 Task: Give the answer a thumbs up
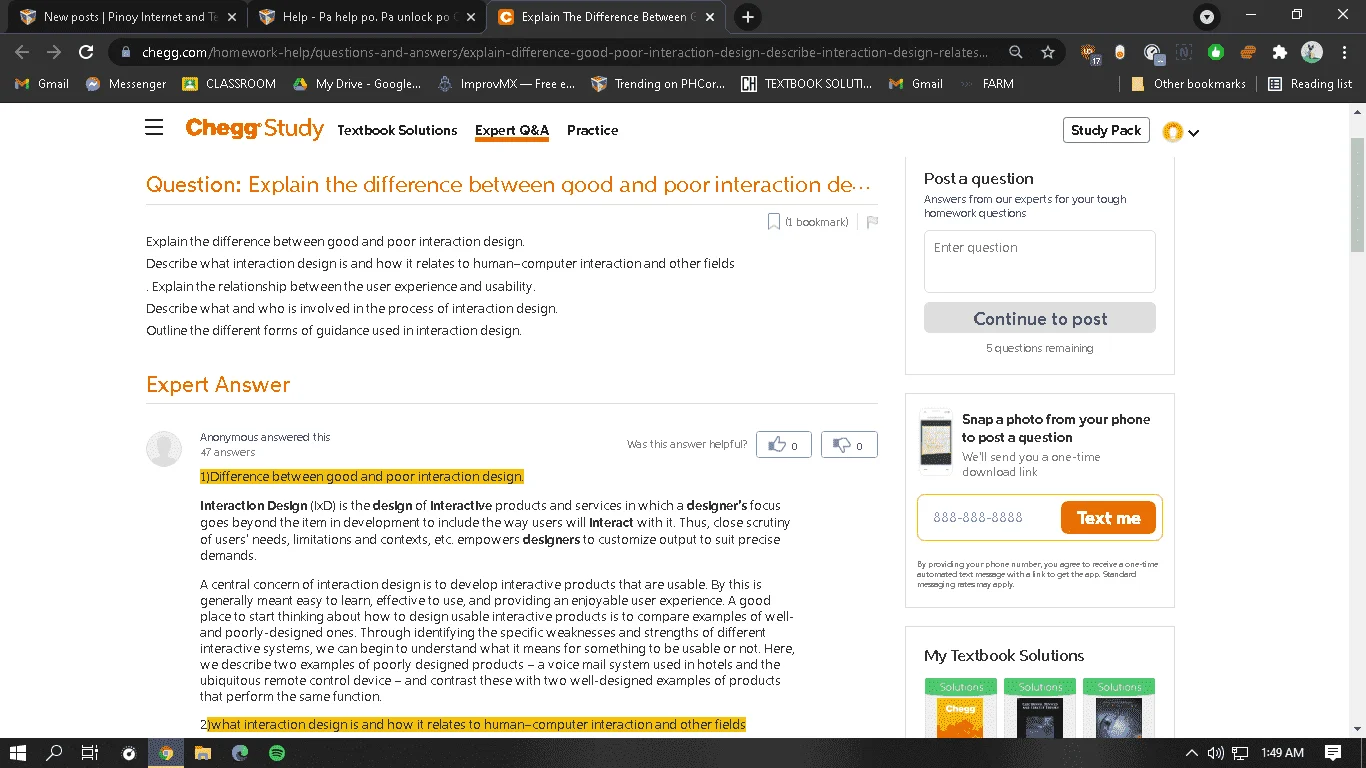pos(784,445)
